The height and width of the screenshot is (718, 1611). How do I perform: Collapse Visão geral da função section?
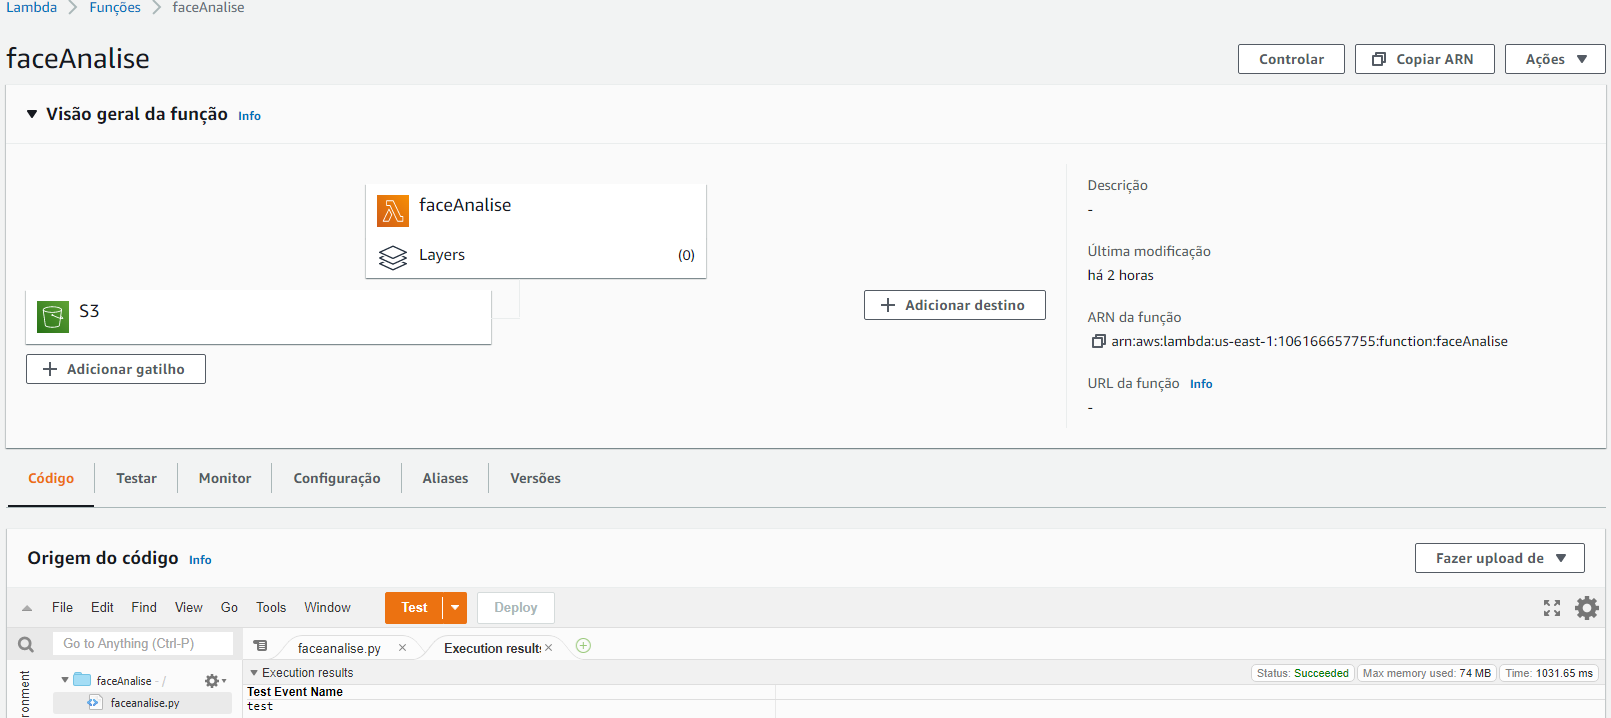32,114
